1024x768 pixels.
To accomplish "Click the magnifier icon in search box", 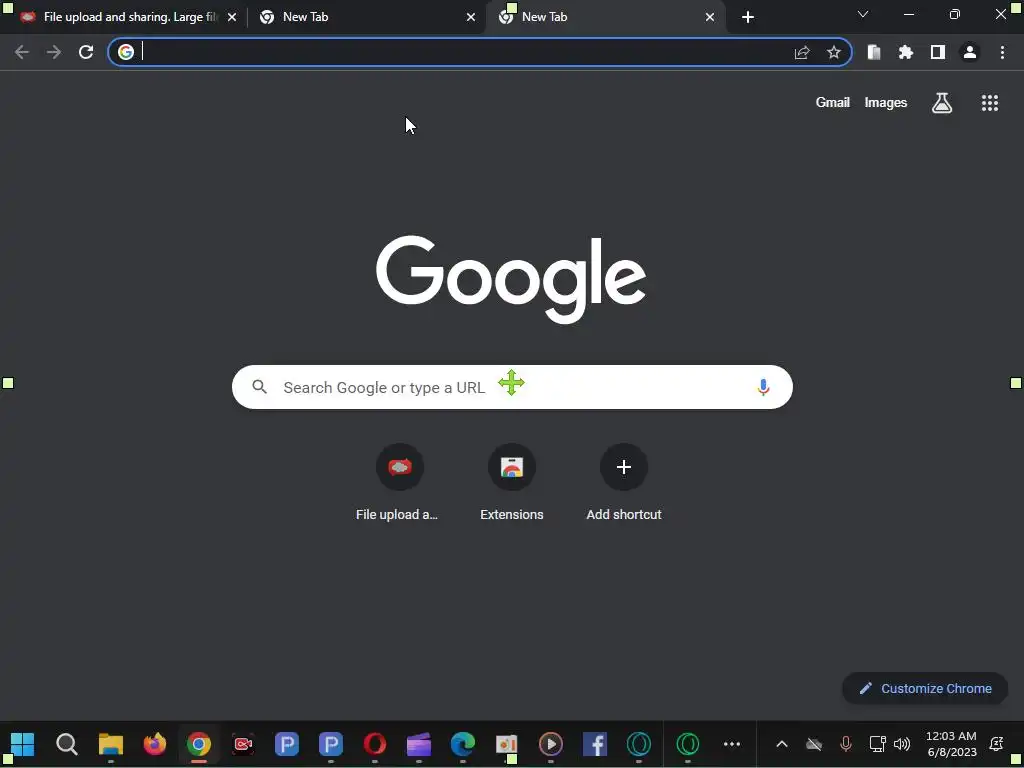I will pyautogui.click(x=260, y=387).
